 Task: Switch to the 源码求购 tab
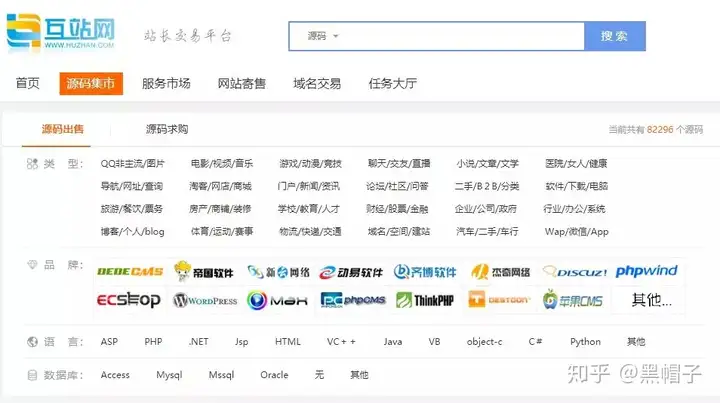pos(167,129)
